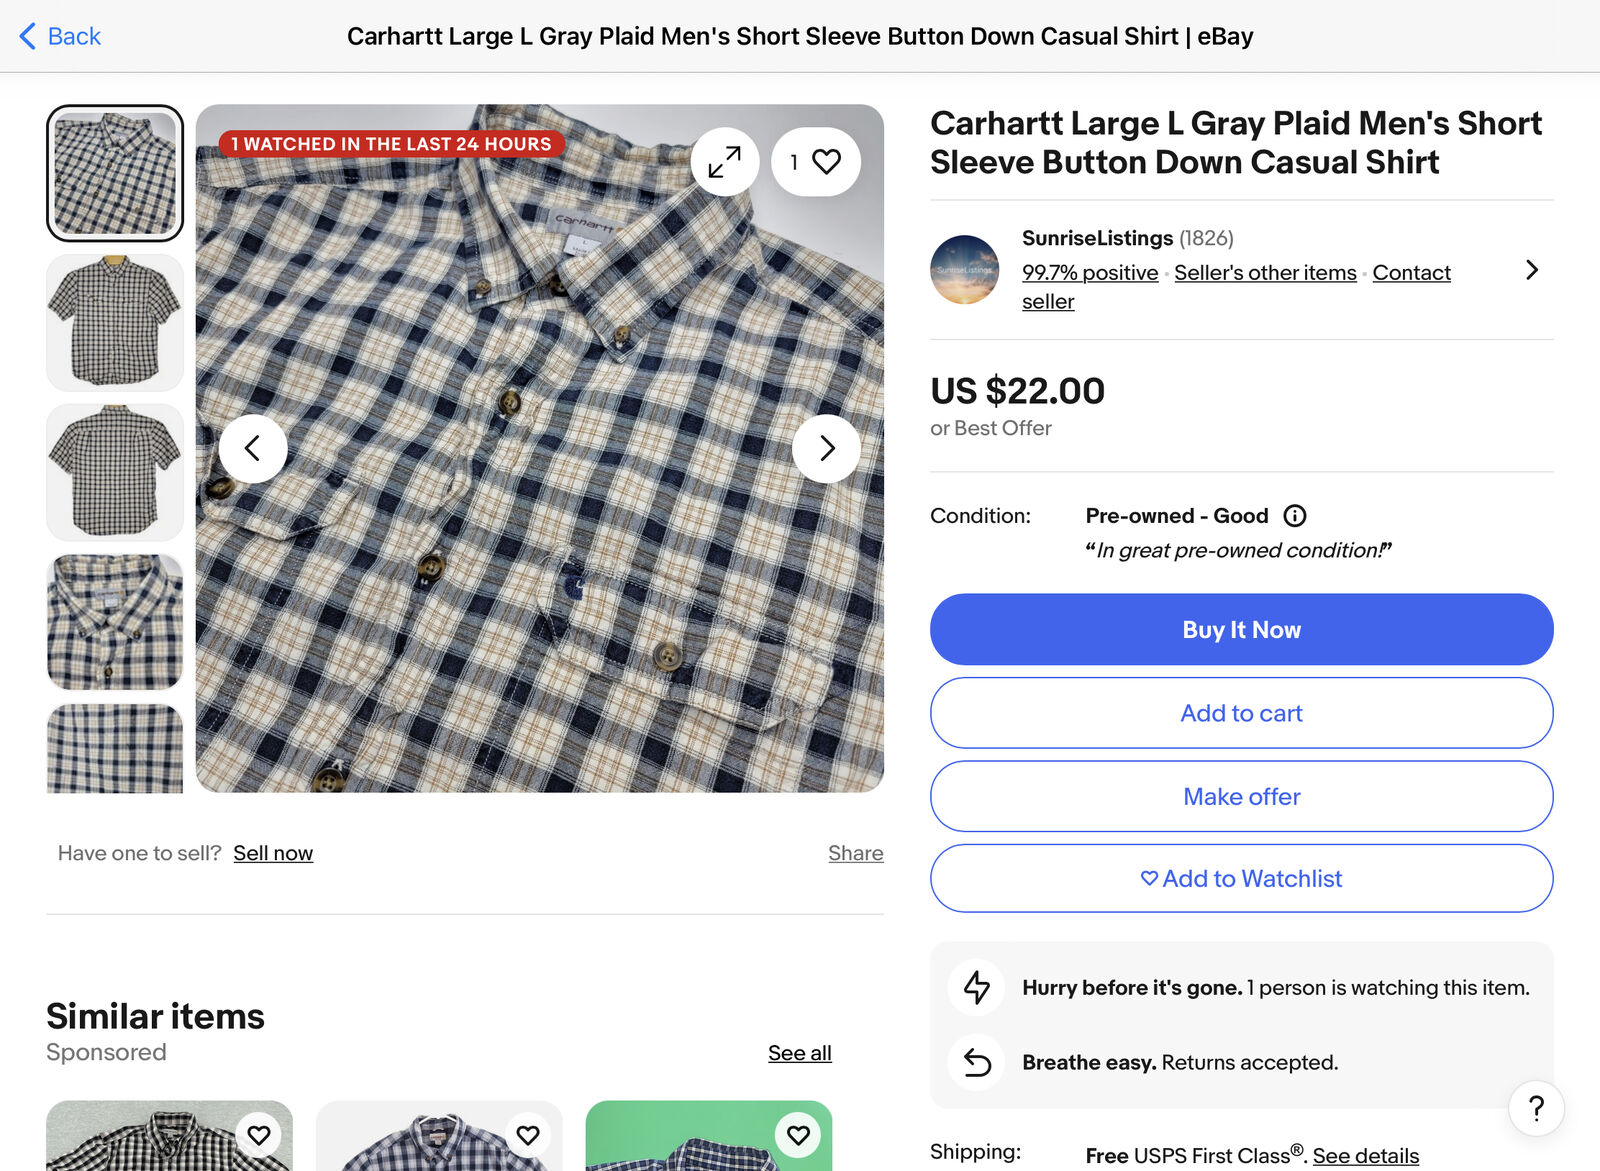The width and height of the screenshot is (1600, 1171).
Task: Open condition info icon next to Pre-owned
Action: click(1295, 516)
